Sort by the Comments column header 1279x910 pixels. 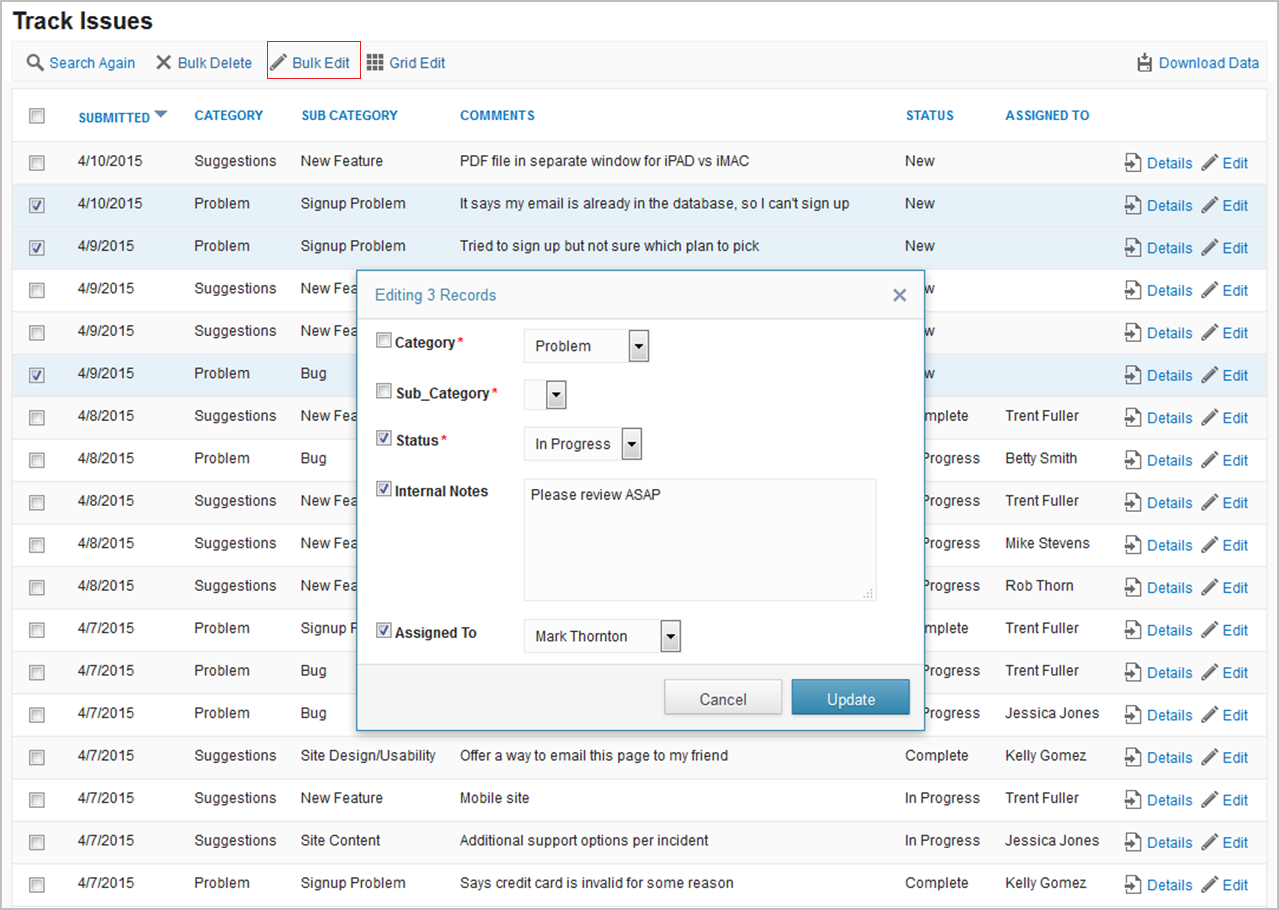pyautogui.click(x=497, y=116)
